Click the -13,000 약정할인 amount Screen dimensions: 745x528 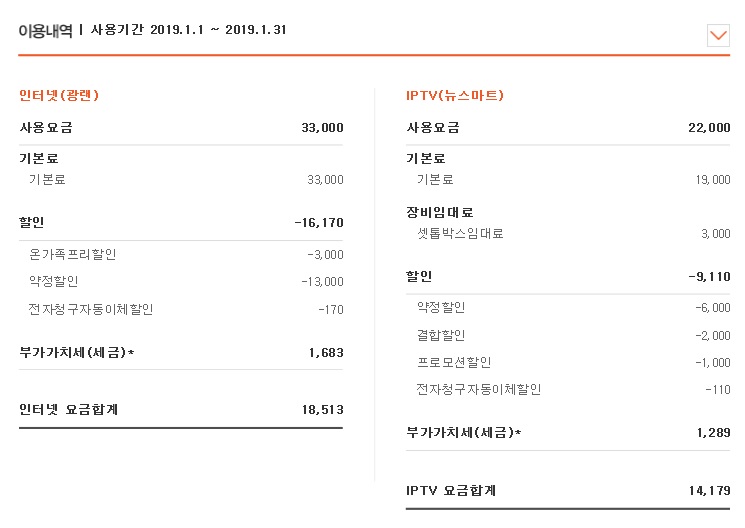[322, 282]
